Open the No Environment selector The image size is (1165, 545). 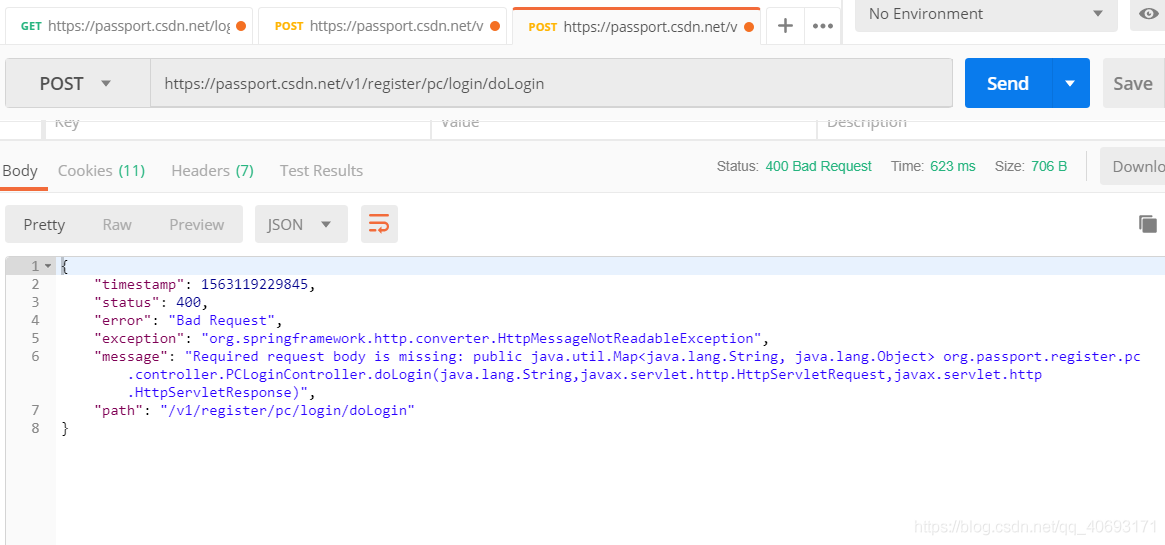click(985, 14)
